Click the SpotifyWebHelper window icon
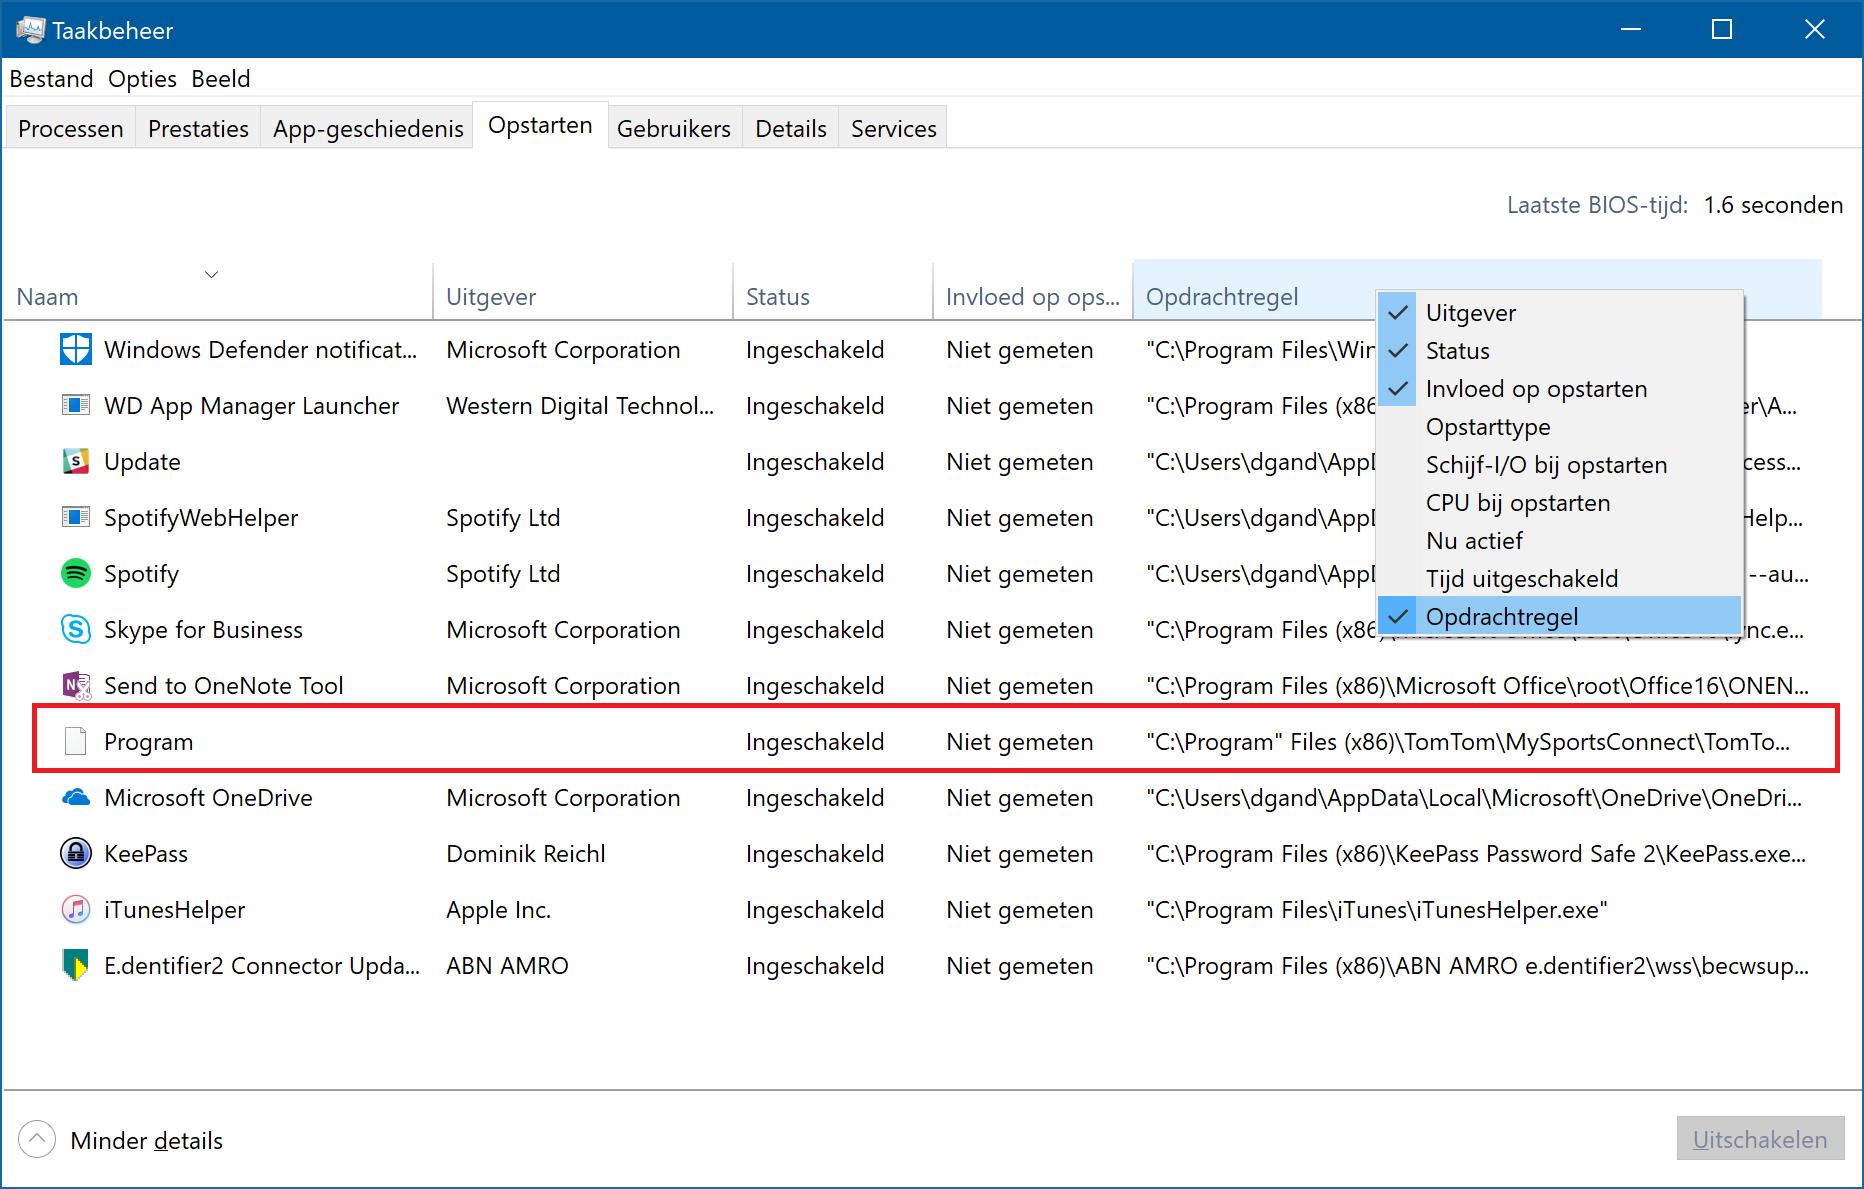 point(76,517)
